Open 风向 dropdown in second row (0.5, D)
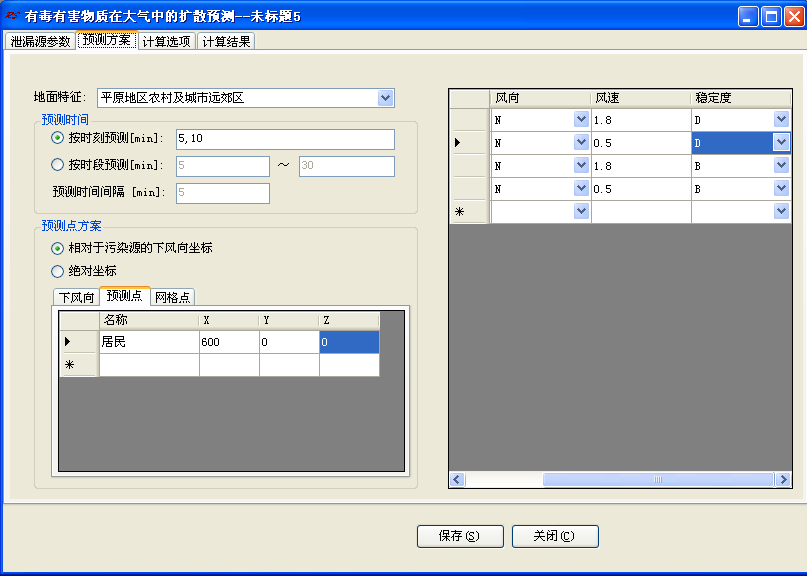 (x=581, y=142)
